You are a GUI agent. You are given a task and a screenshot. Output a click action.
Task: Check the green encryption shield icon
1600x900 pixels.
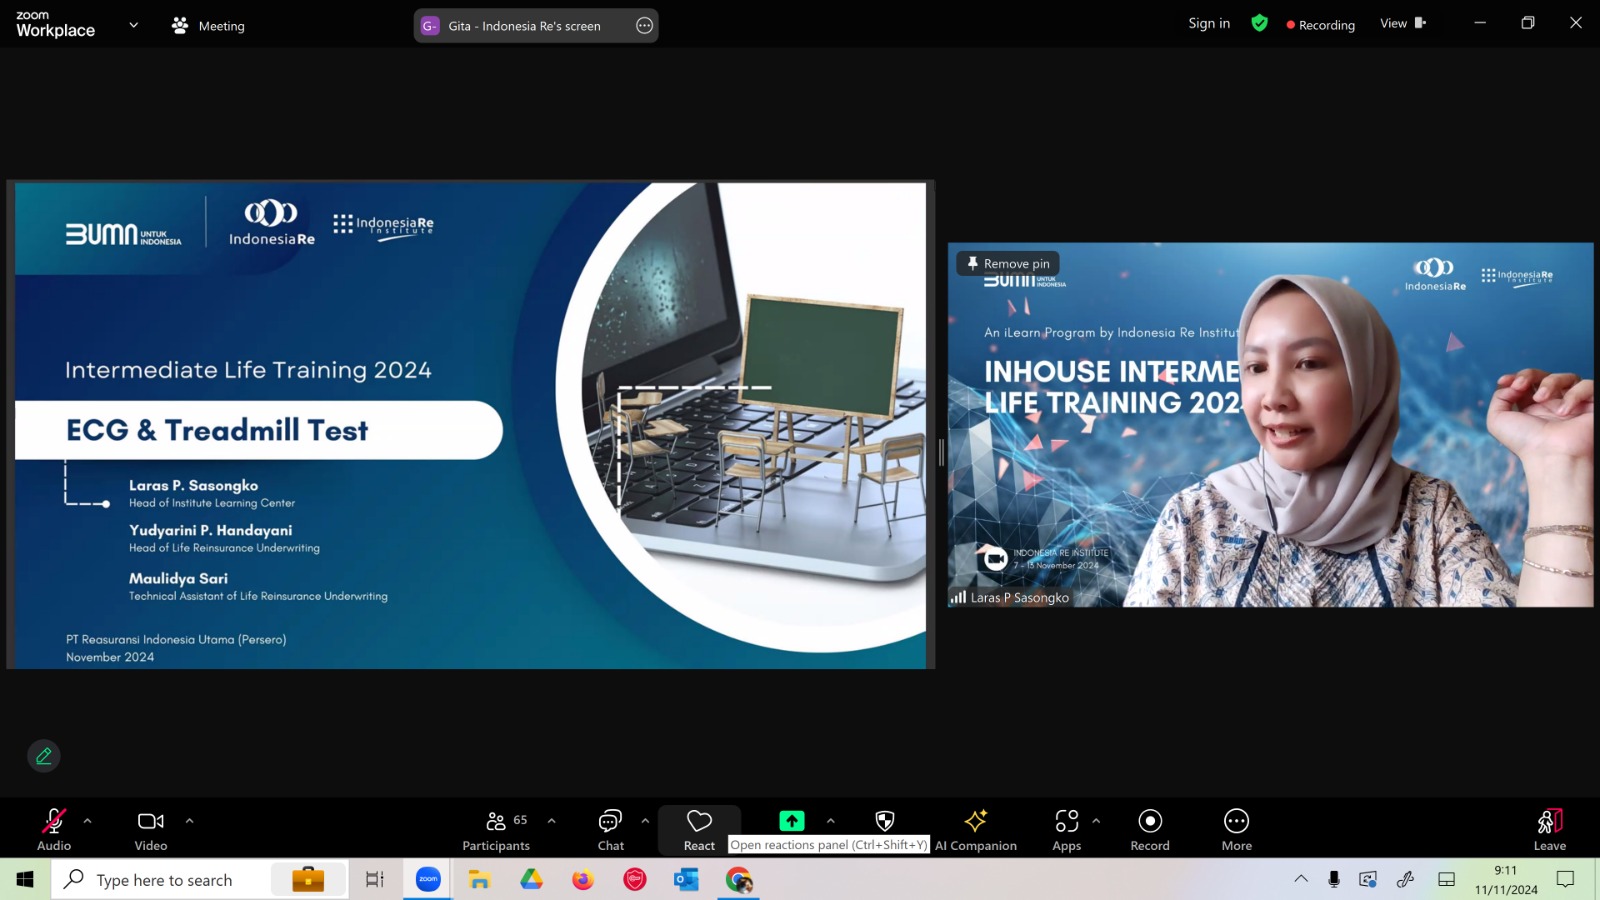point(1260,23)
